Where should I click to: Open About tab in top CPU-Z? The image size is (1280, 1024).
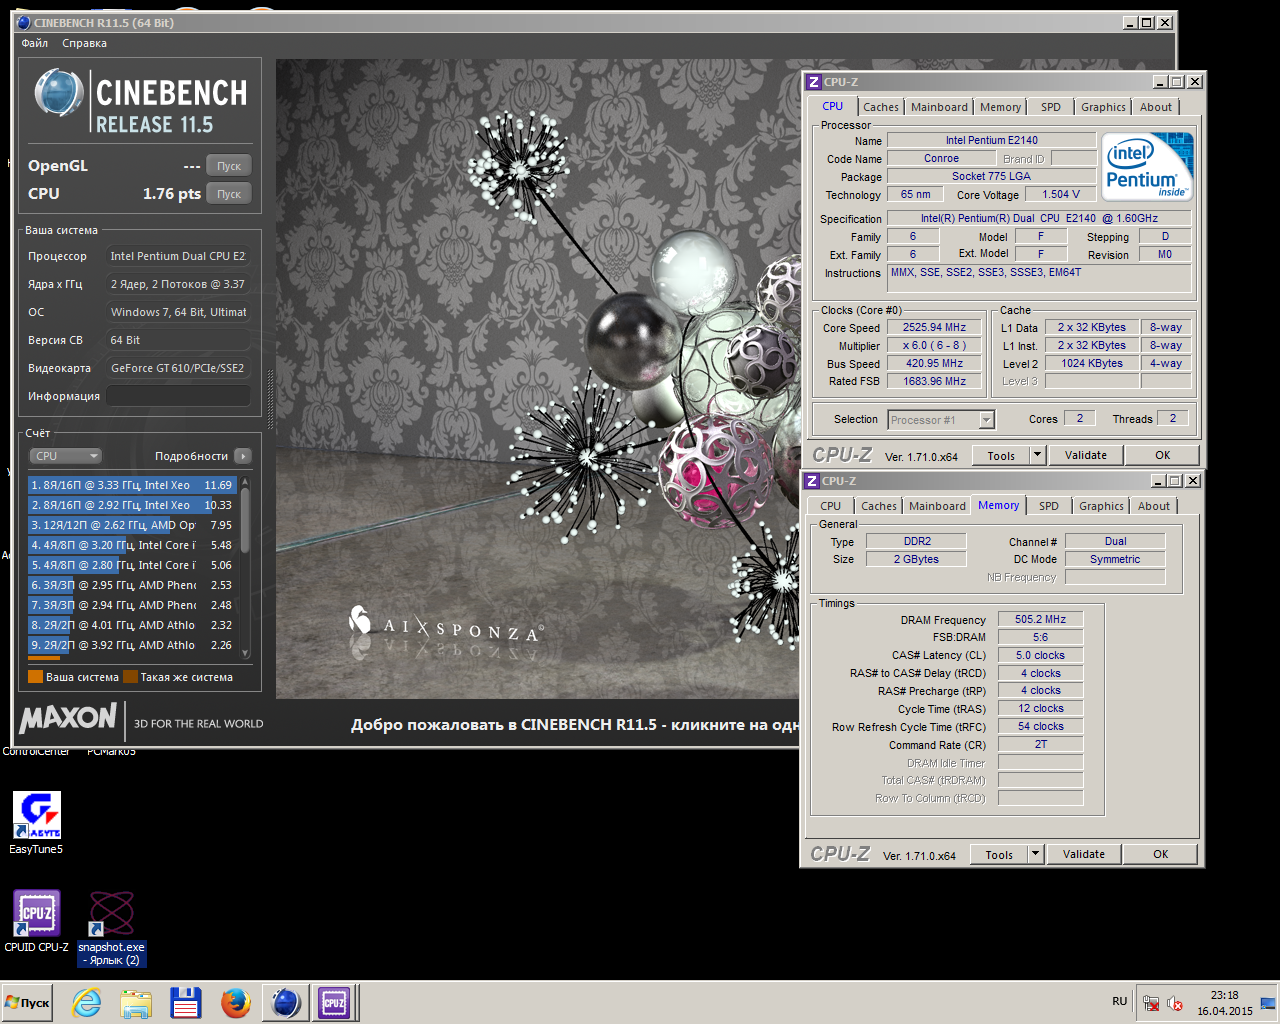(1156, 107)
